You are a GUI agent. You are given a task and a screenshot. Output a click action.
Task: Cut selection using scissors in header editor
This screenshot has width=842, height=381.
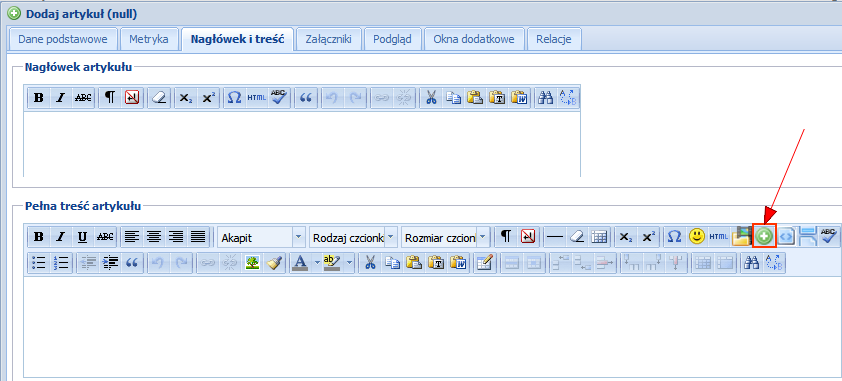431,98
